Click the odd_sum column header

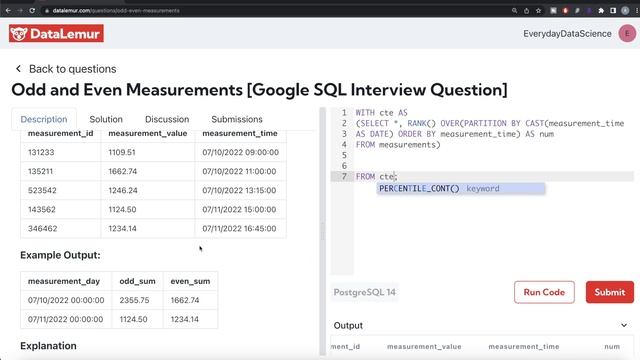(137, 281)
